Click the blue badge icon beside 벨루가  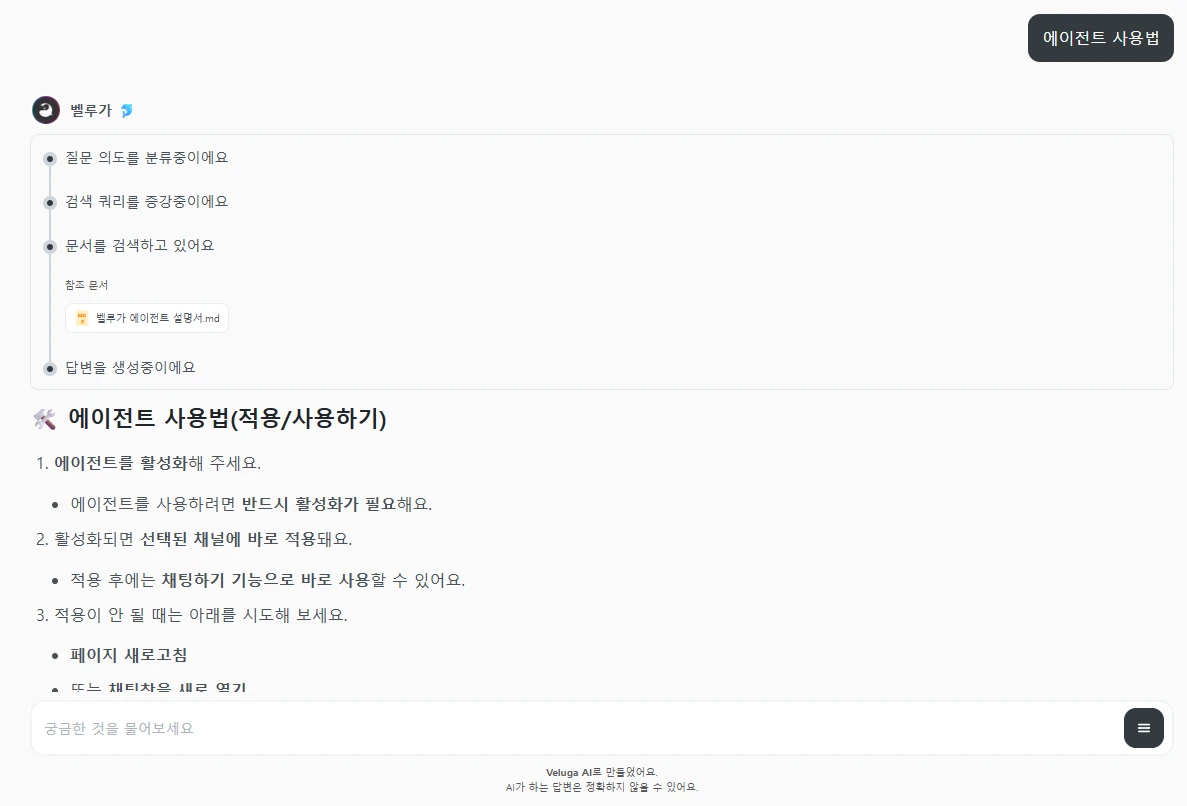coord(126,111)
